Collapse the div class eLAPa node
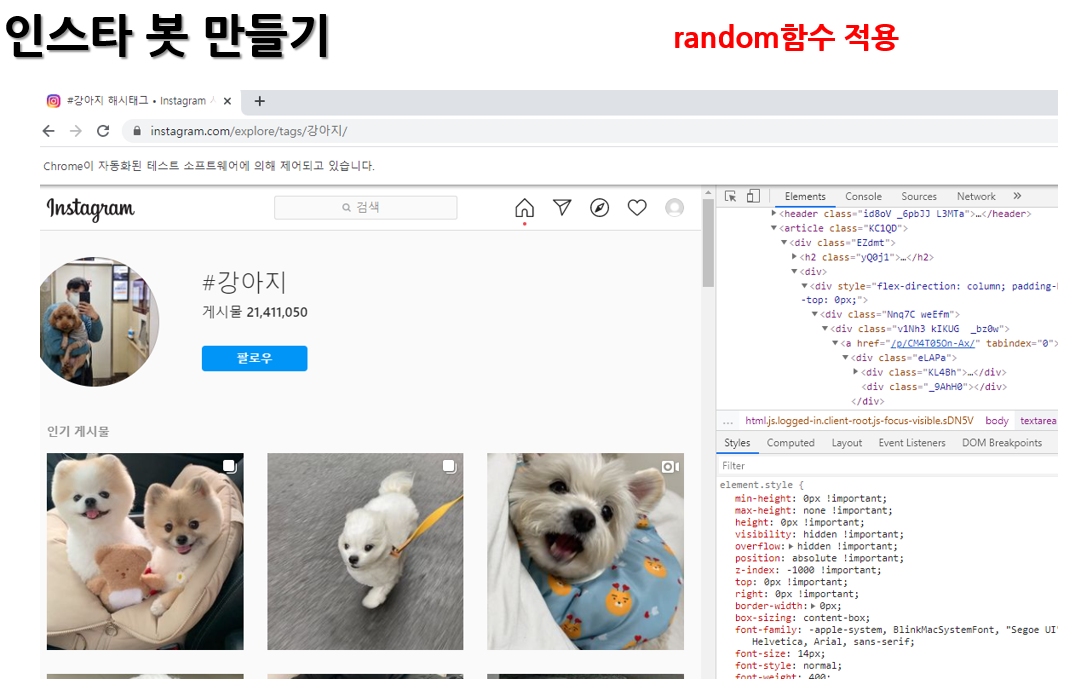This screenshot has height=688, width=1077. tap(846, 357)
